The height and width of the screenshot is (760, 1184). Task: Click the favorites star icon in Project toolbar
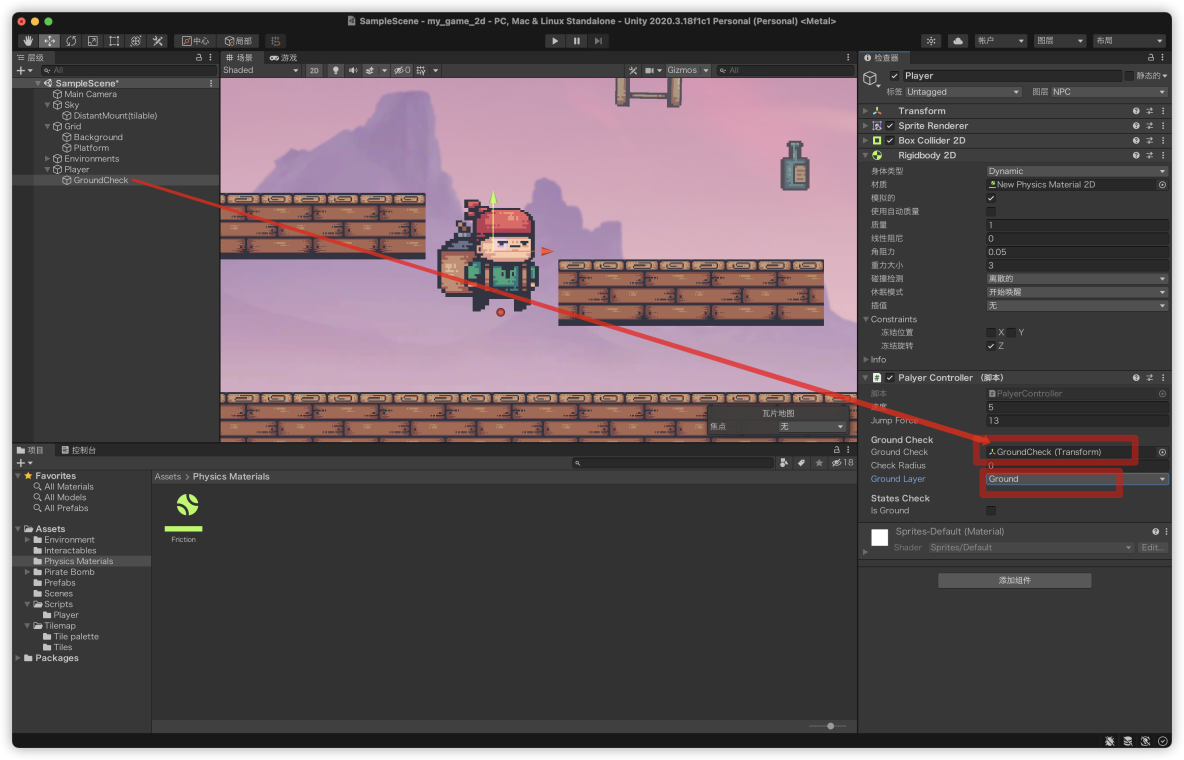click(x=819, y=463)
